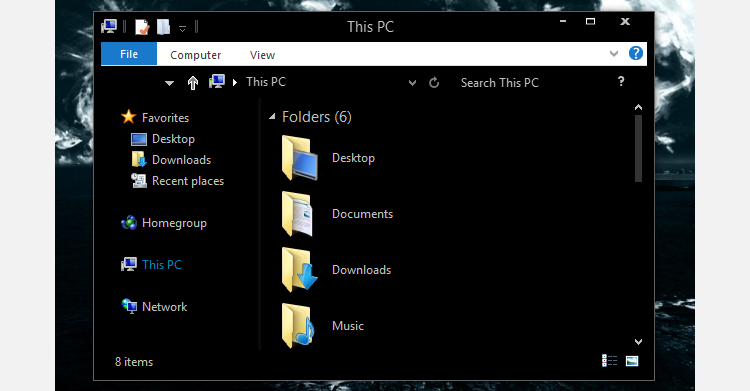Go up one level with up arrow

(x=193, y=83)
